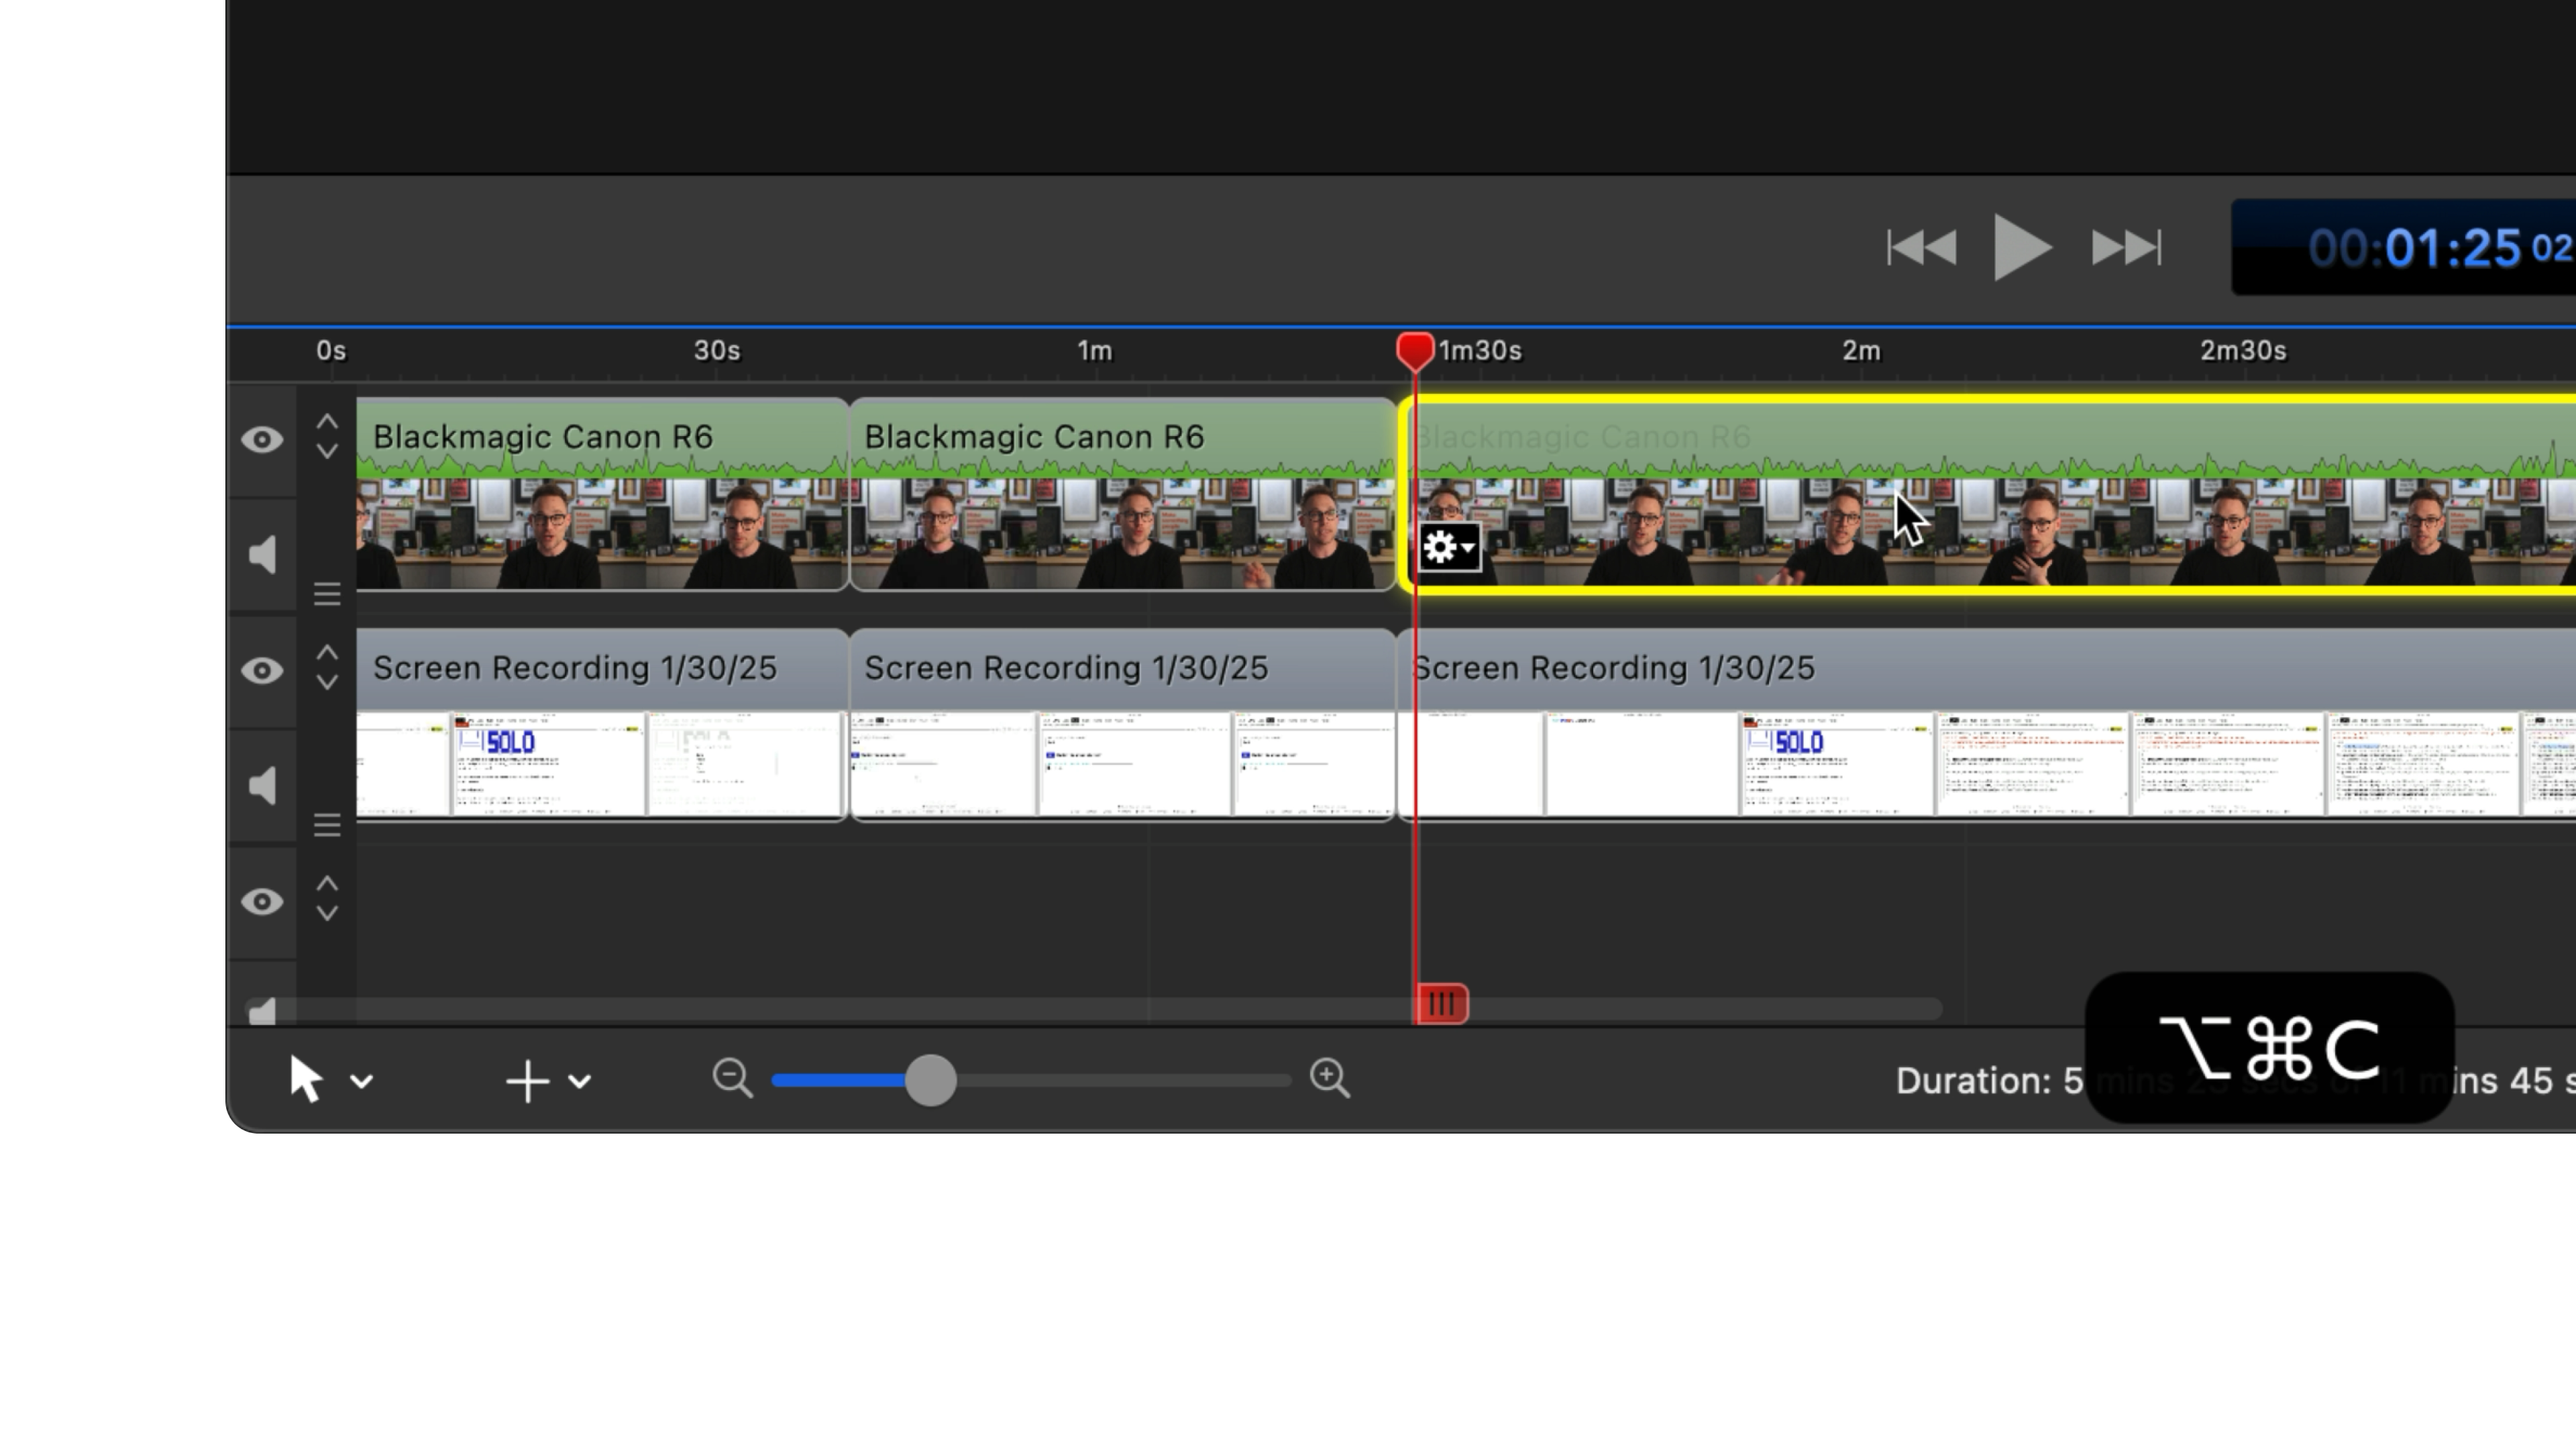Click the timeline zoom slider knob
Image resolution: width=2576 pixels, height=1449 pixels.
click(x=931, y=1080)
